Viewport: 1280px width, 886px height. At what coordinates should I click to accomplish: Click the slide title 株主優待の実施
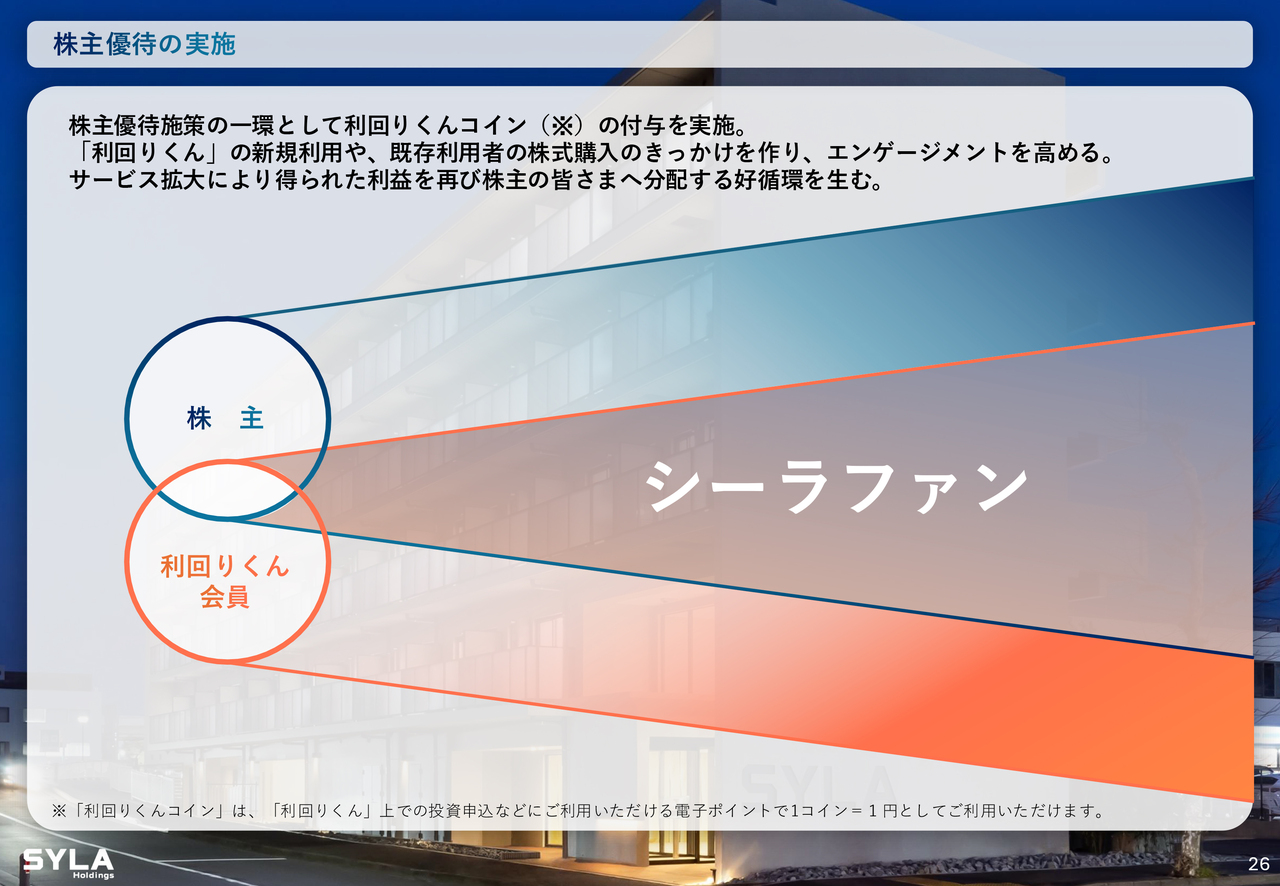145,44
